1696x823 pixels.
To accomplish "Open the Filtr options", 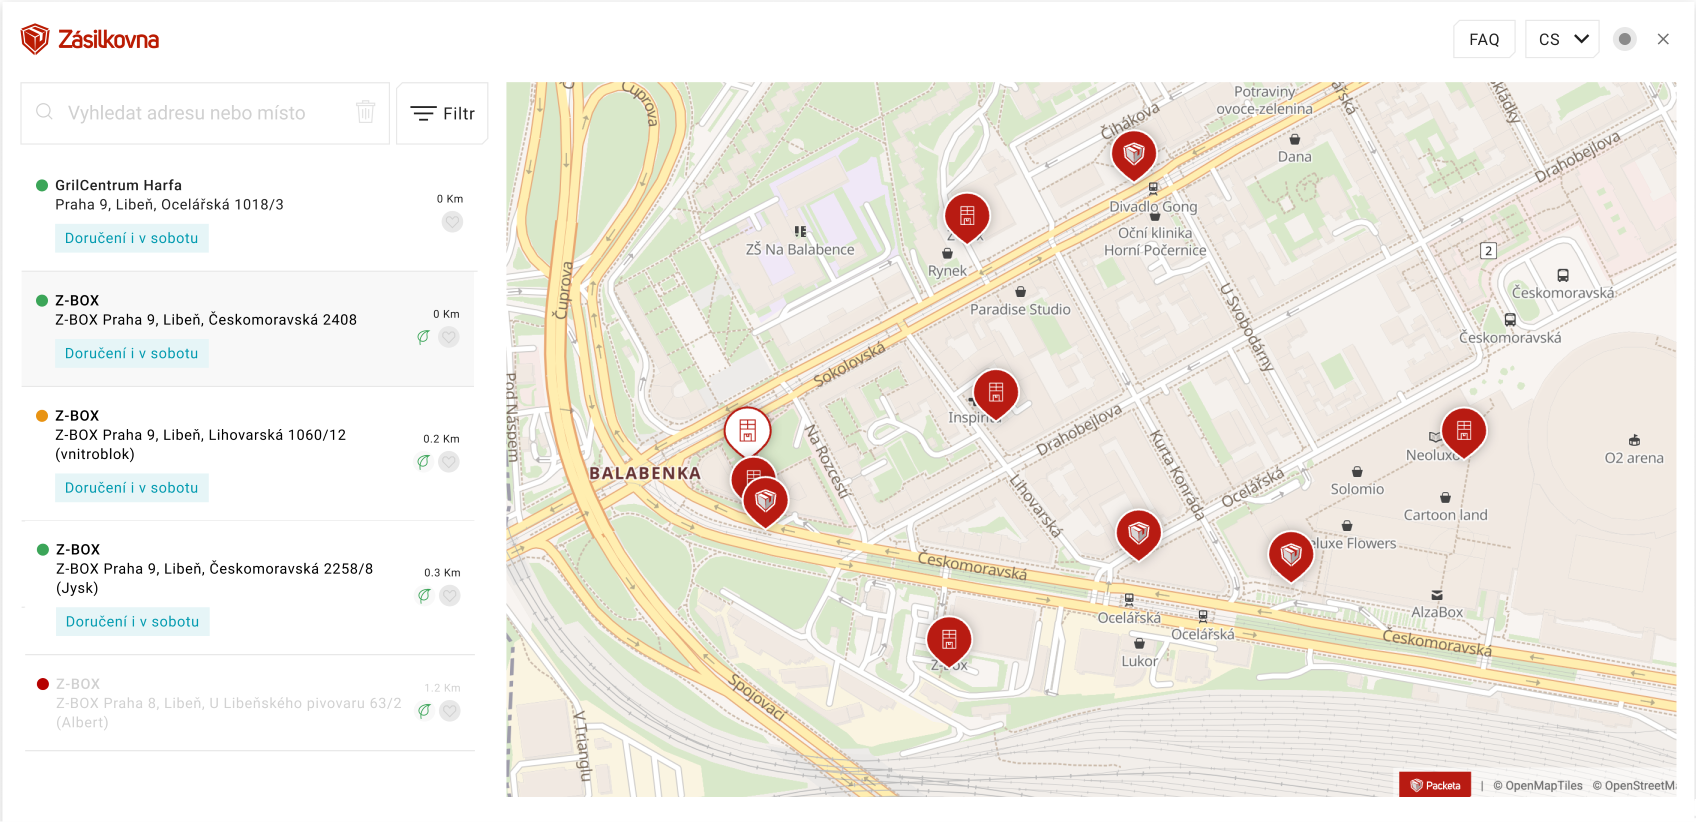I will tap(442, 113).
